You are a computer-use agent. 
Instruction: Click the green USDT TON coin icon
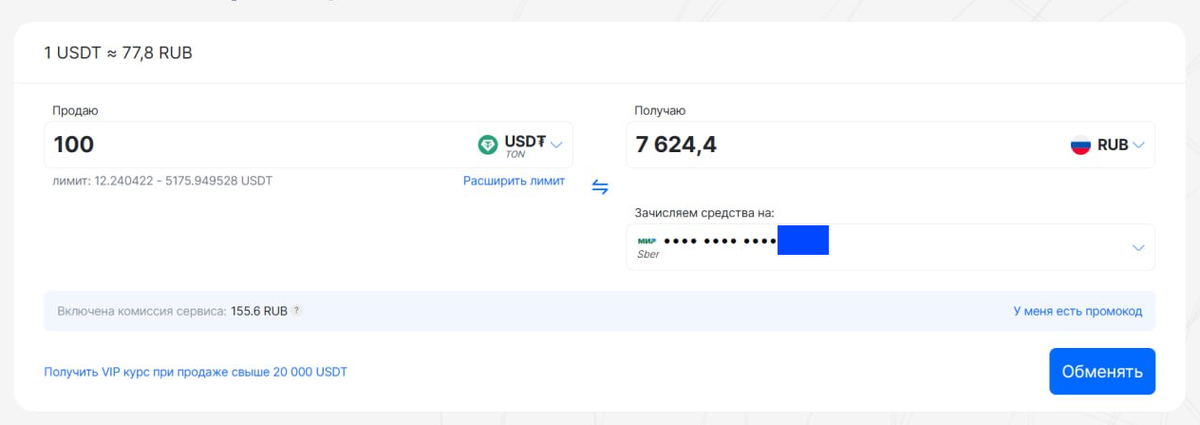pos(487,145)
